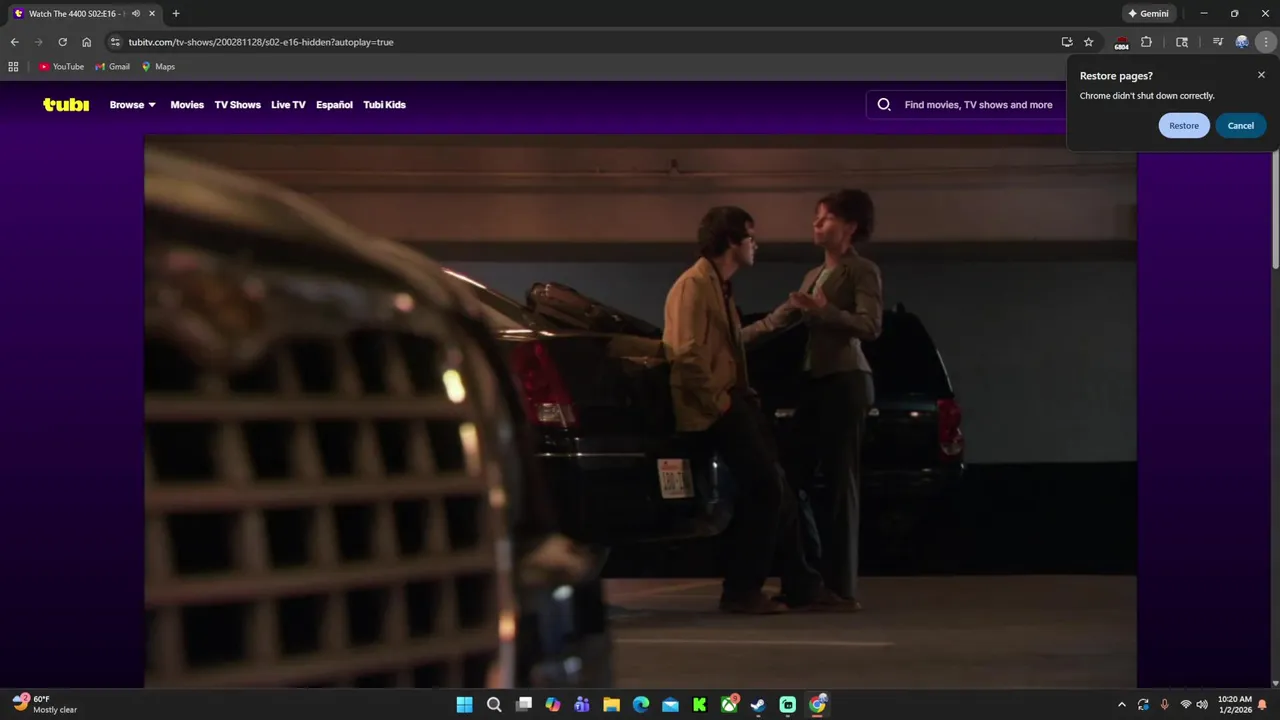This screenshot has width=1280, height=720.
Task: Click the red extension icon with 6804 badge
Action: point(1121,43)
